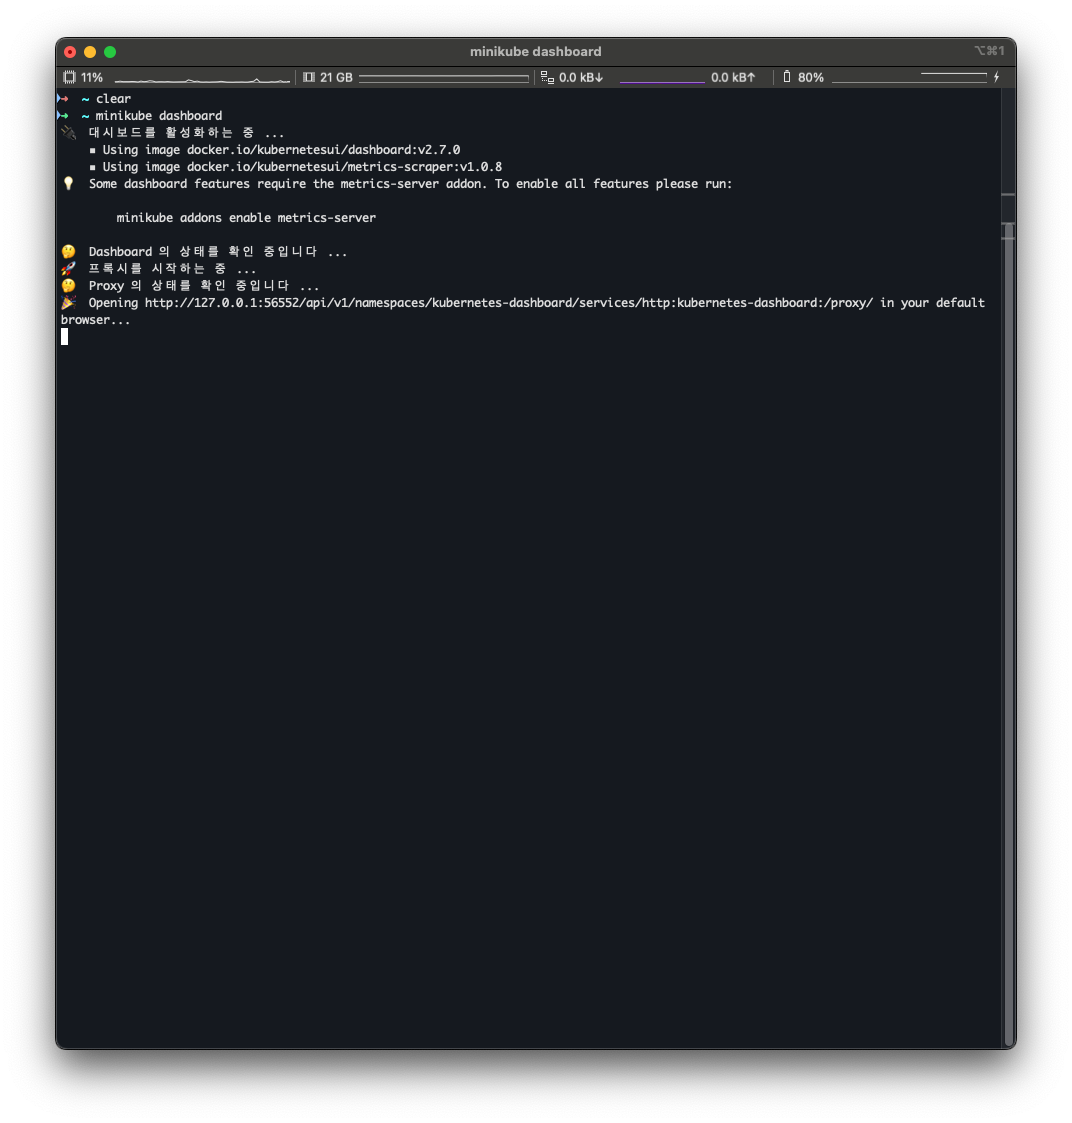Screen dimensions: 1072x1123
Task: Click the 11% CPU readout
Action: (92, 77)
